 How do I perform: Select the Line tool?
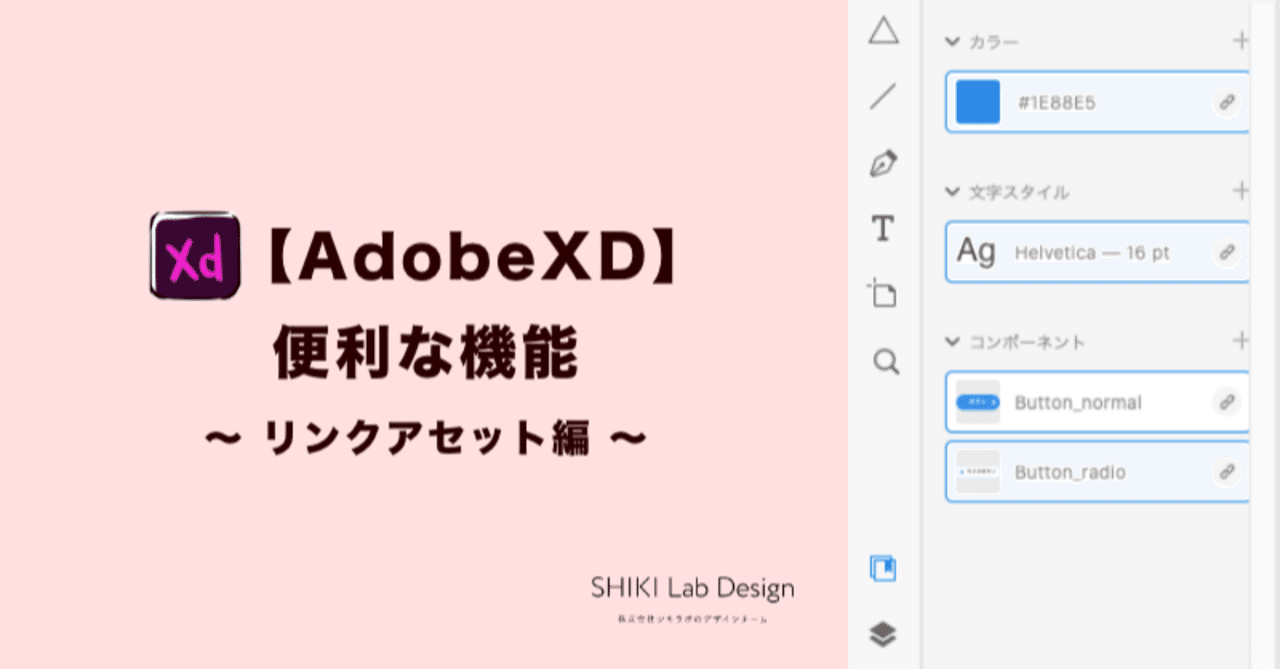883,97
